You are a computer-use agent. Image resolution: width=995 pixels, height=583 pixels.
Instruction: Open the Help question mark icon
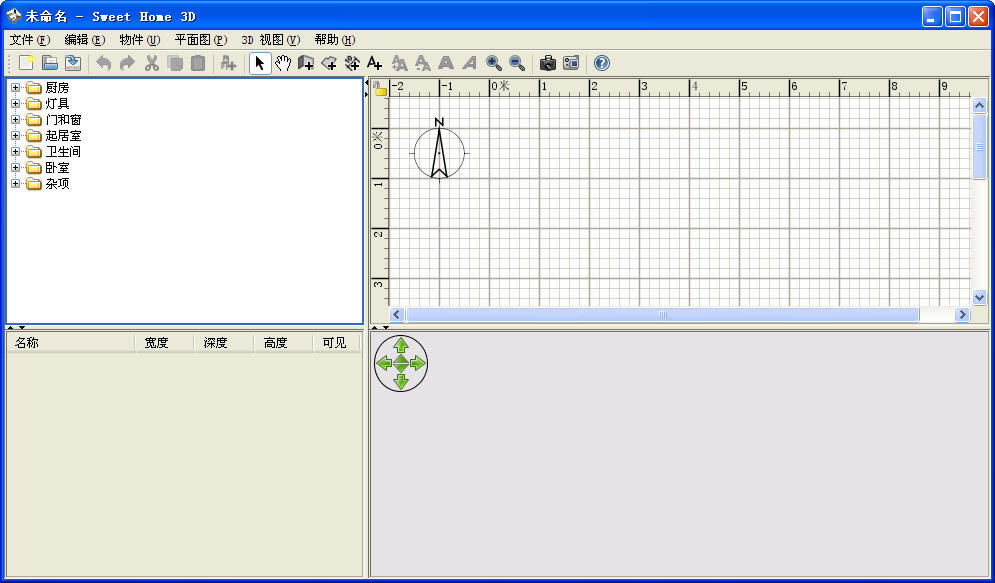click(x=601, y=63)
